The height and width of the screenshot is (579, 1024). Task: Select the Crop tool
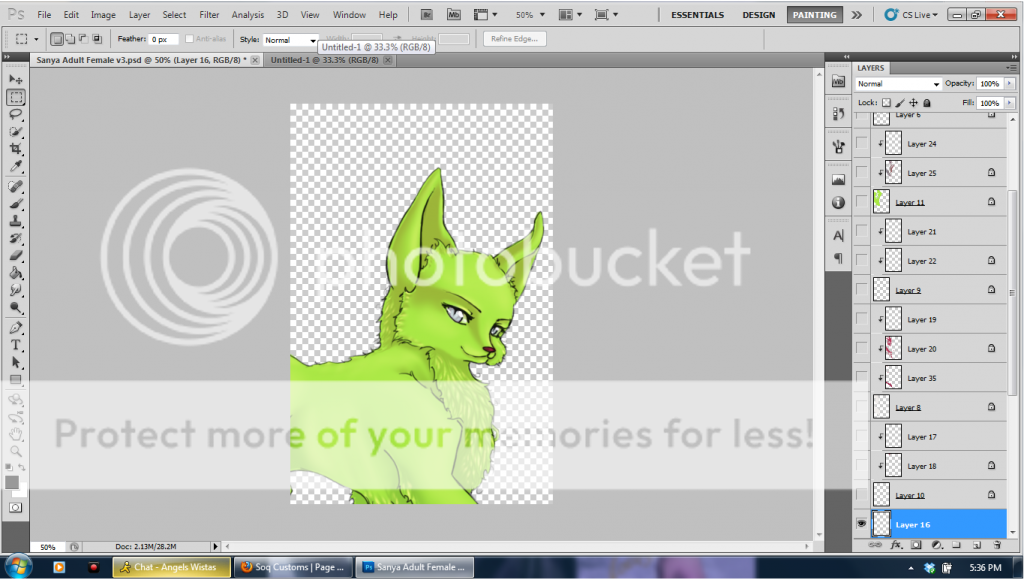coord(16,148)
